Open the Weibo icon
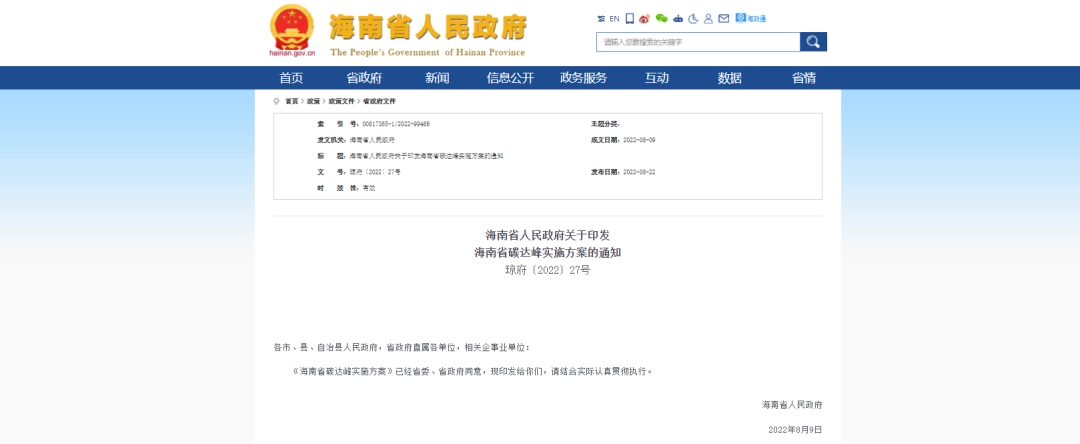1080x444 pixels. 645,18
